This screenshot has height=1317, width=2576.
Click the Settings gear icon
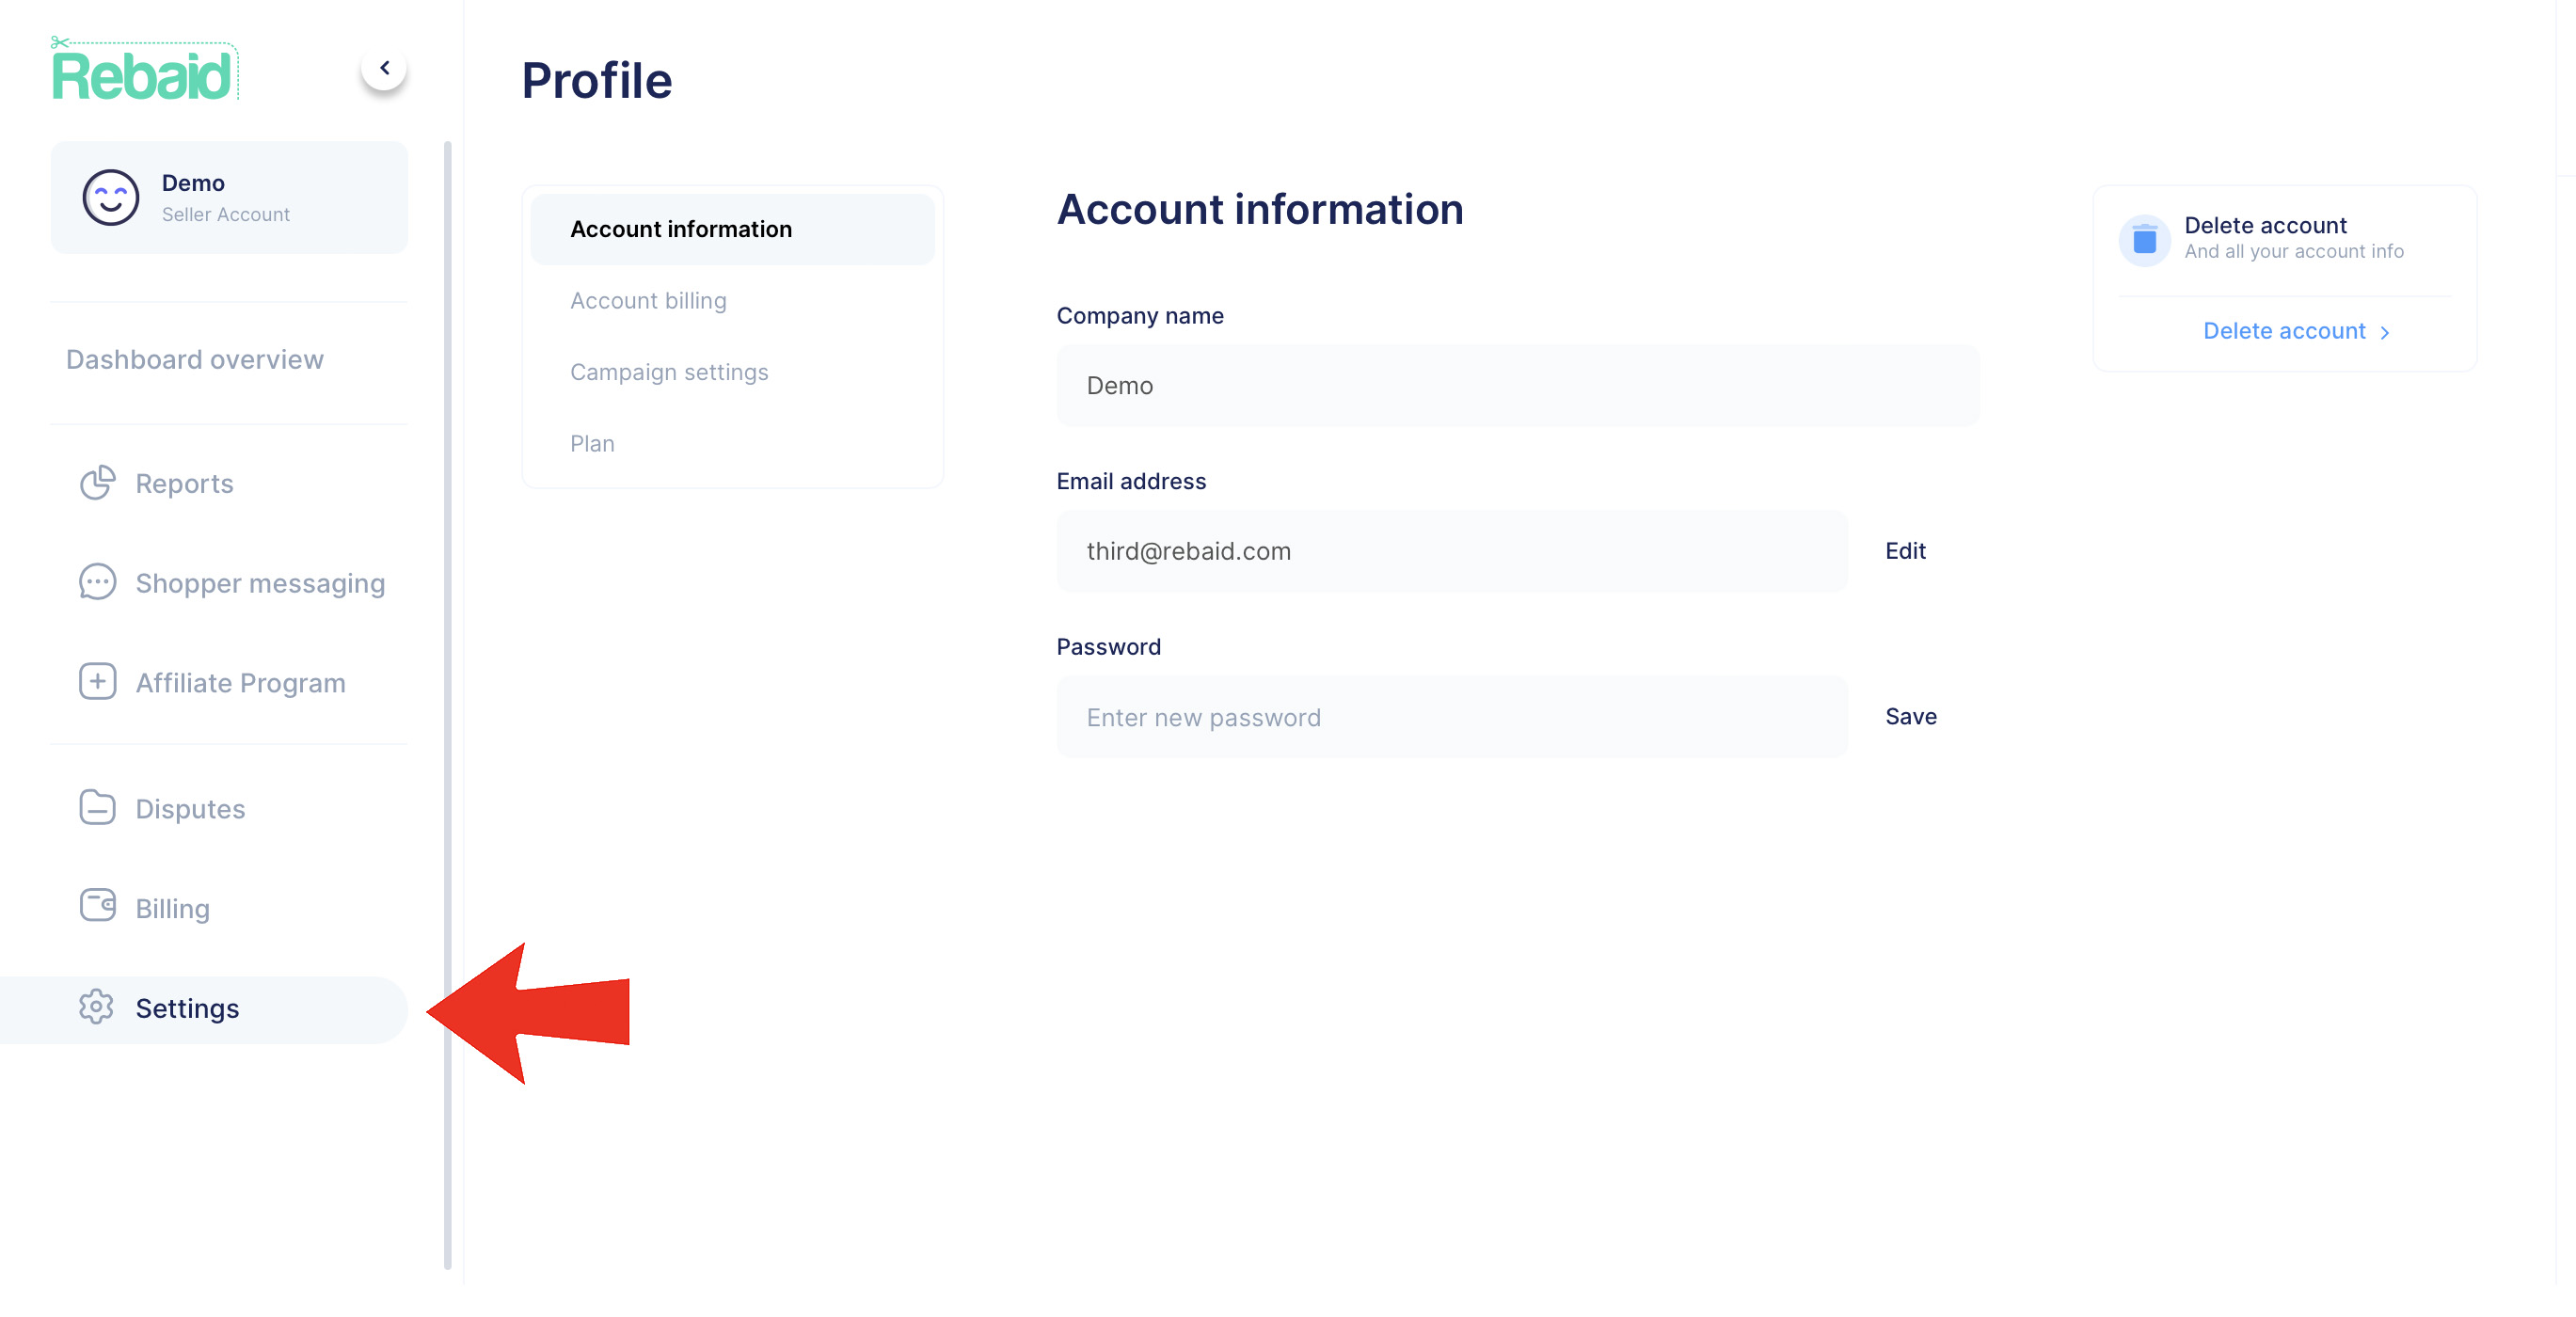(x=97, y=1007)
